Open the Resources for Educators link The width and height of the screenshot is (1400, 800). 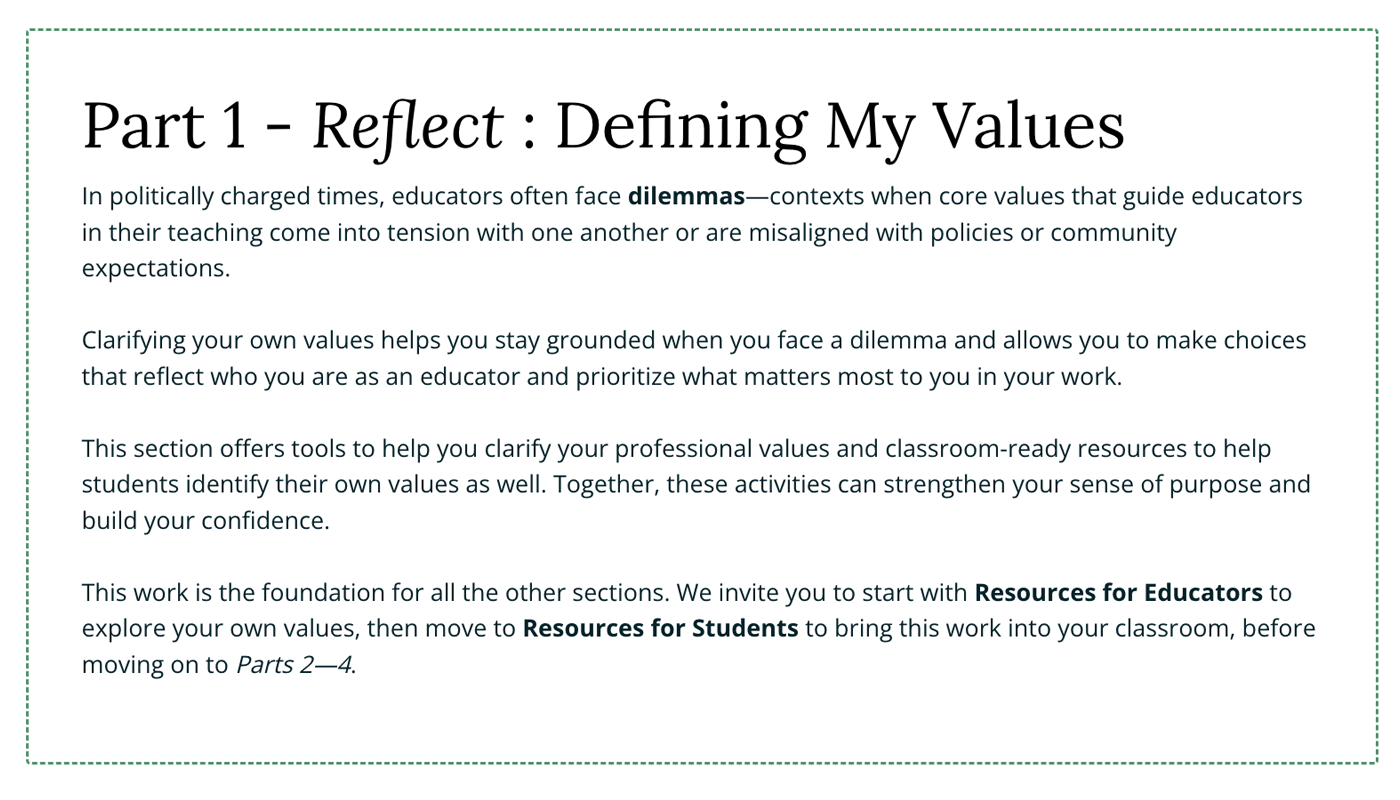pos(1118,593)
